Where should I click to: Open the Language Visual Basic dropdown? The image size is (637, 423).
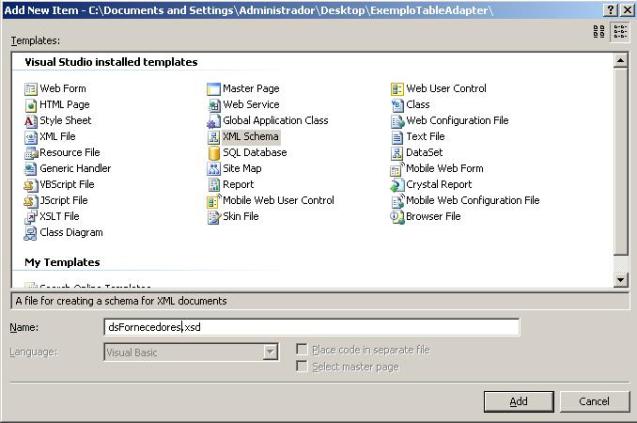pos(270,352)
